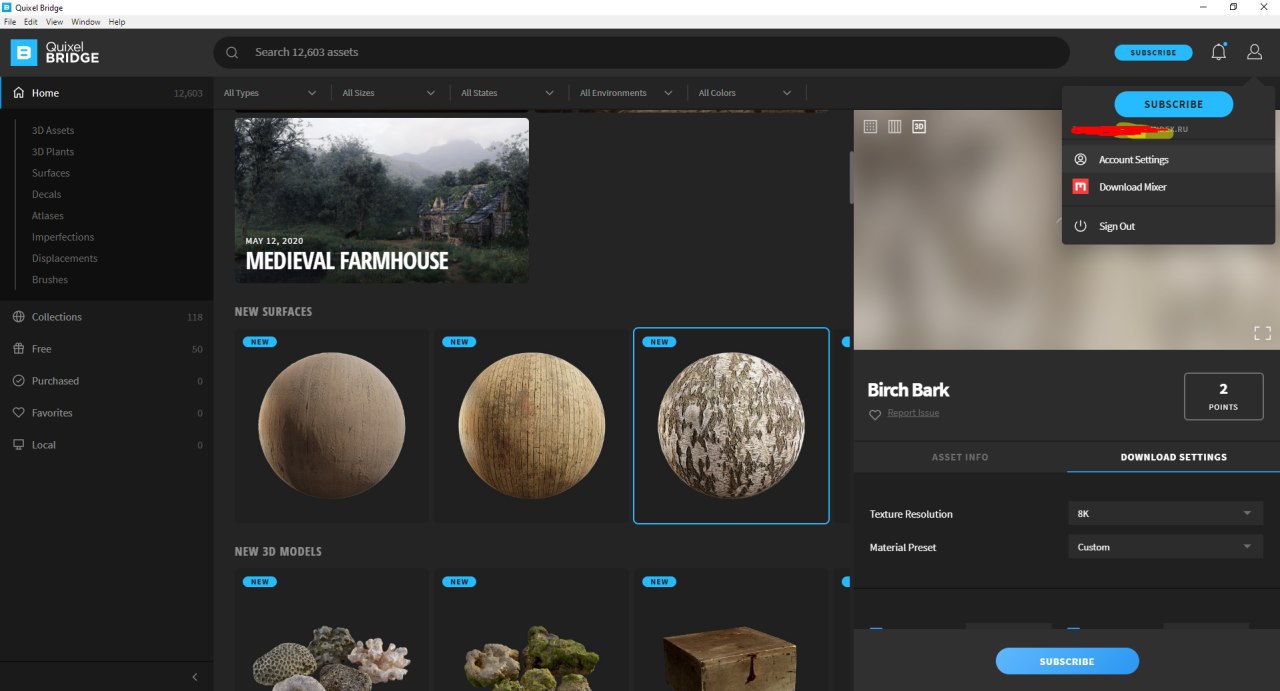Select Surfaces category

[x=51, y=173]
